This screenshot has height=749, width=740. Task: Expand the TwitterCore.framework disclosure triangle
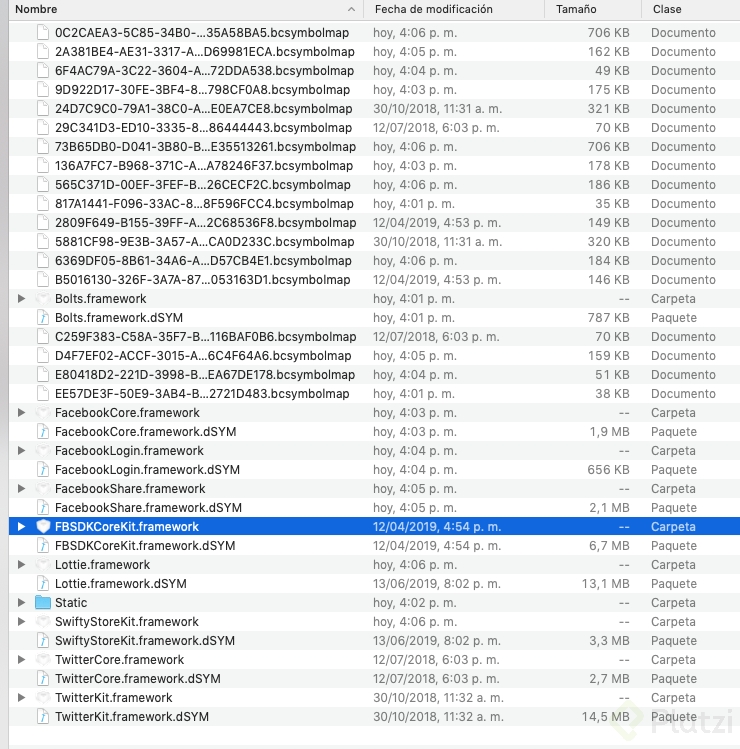21,660
